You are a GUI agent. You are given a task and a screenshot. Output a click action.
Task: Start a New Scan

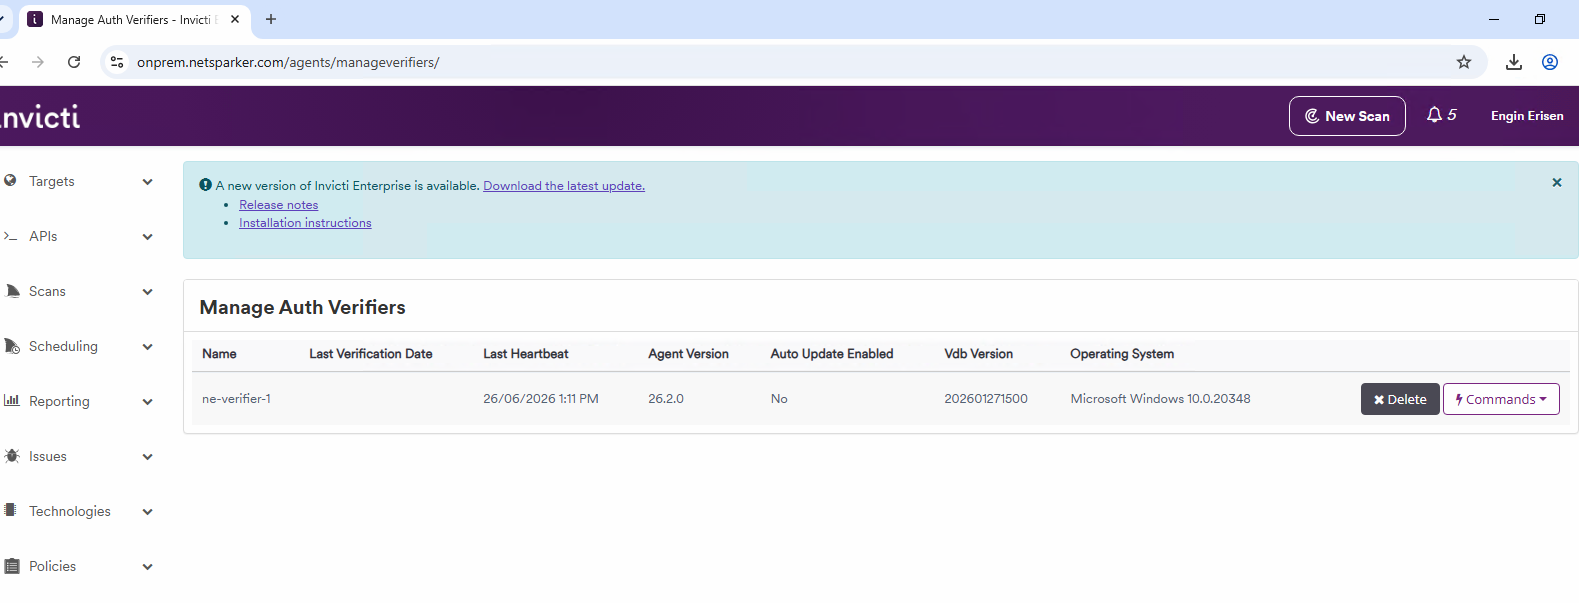[x=1347, y=116]
